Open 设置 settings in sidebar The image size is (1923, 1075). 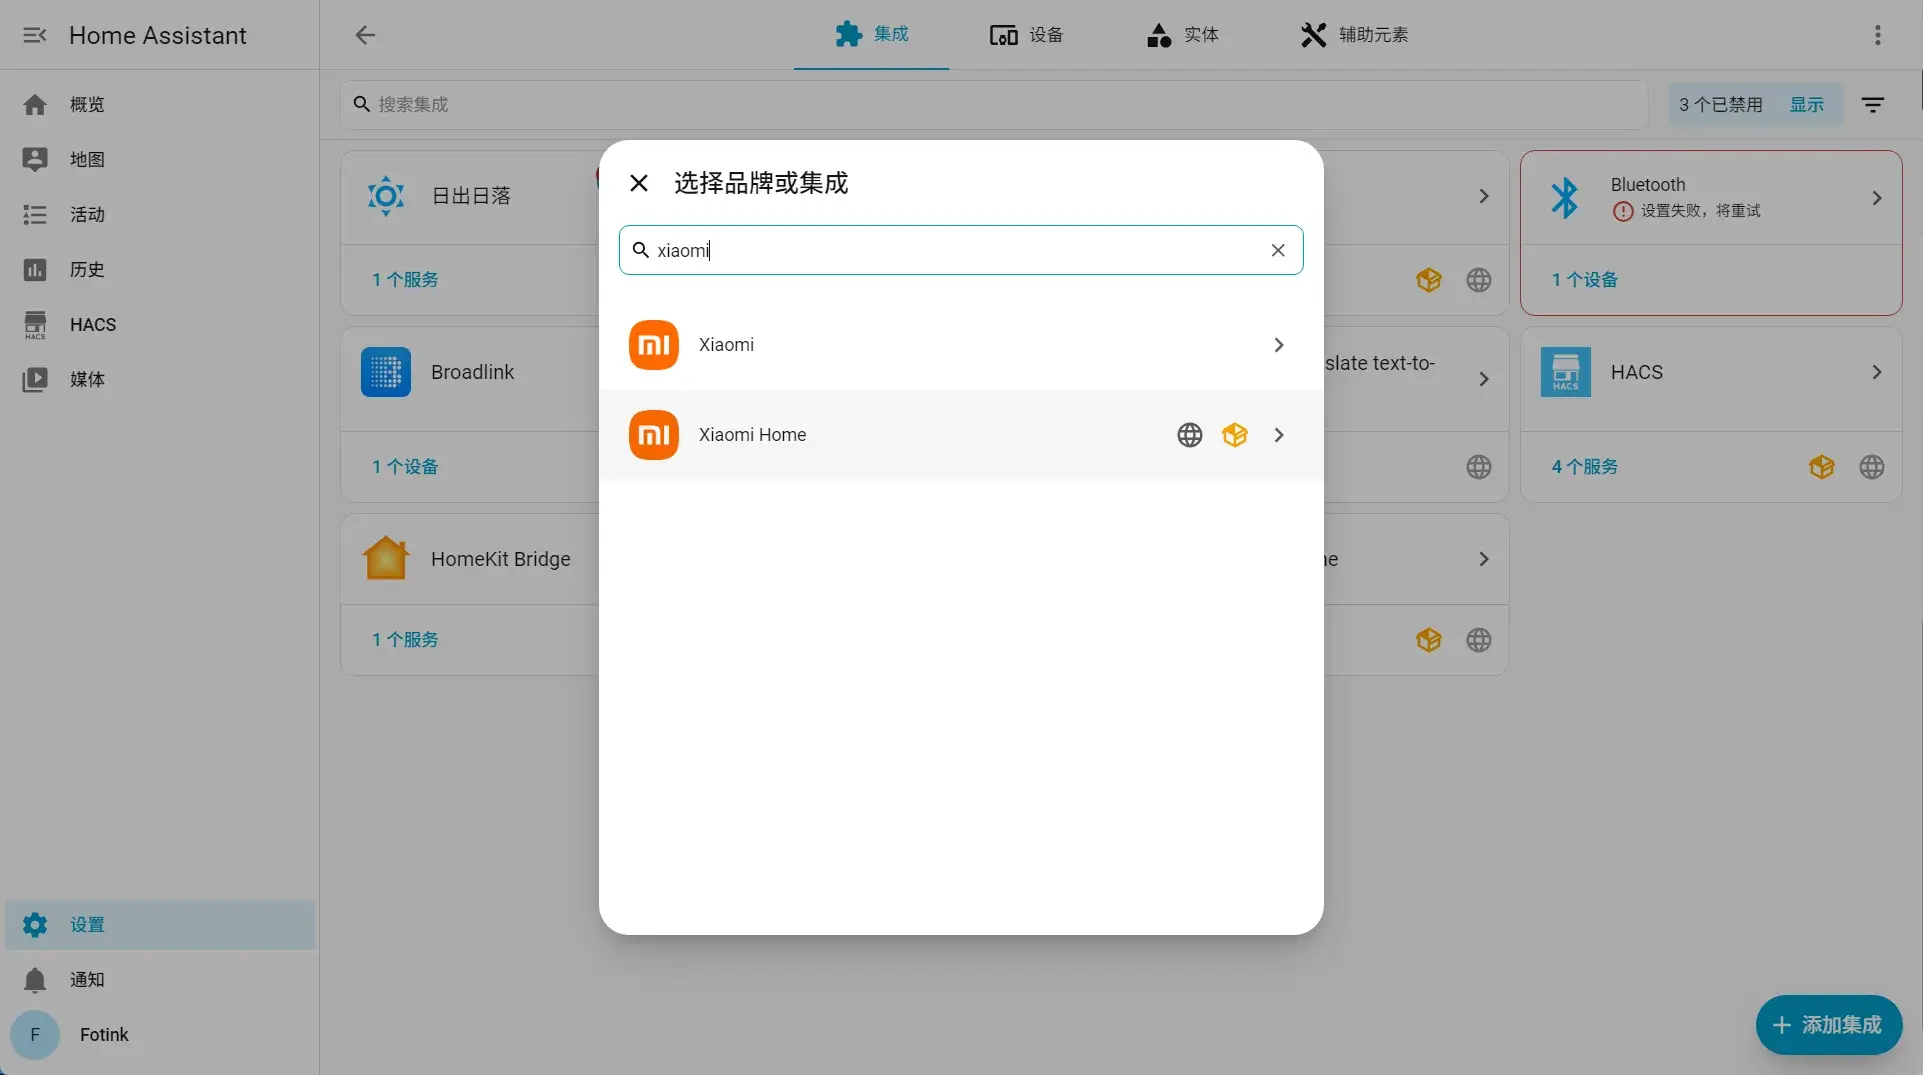160,924
